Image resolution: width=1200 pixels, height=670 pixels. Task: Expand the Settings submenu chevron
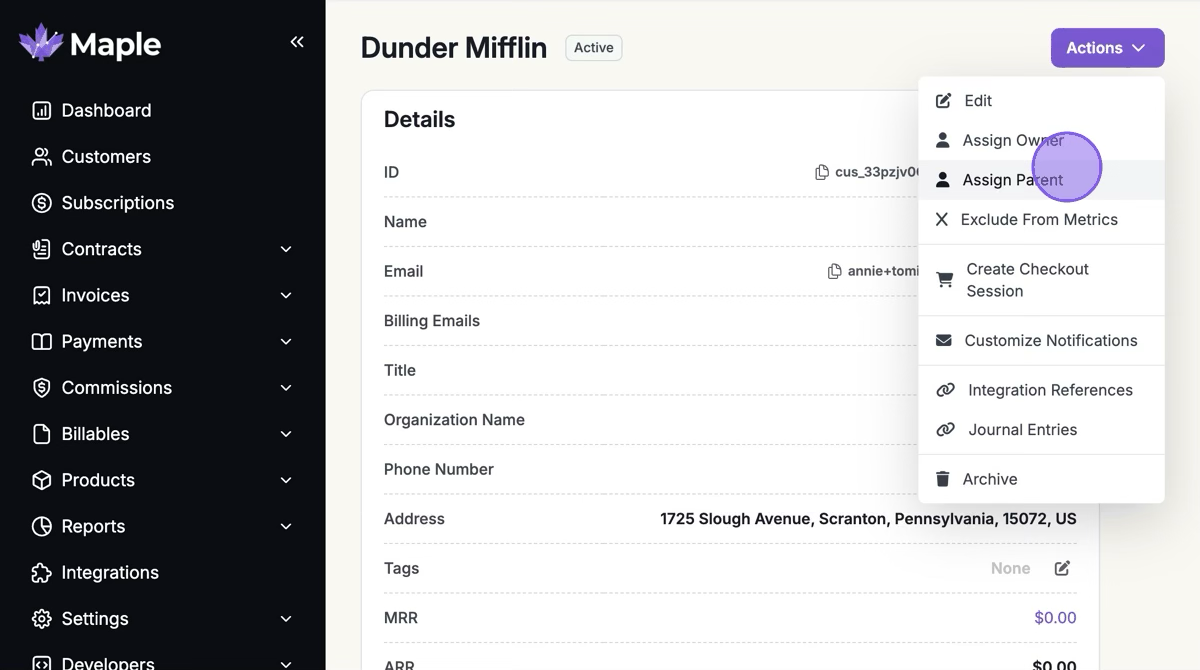coord(286,619)
